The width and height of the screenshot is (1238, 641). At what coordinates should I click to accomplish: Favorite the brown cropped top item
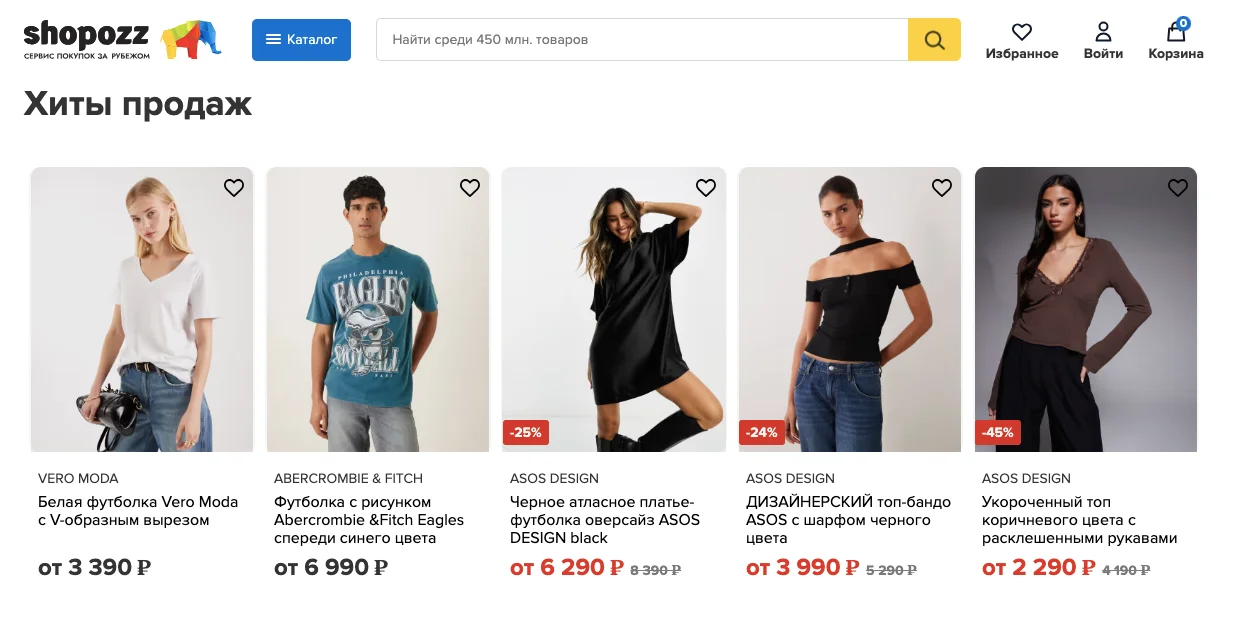(1178, 188)
